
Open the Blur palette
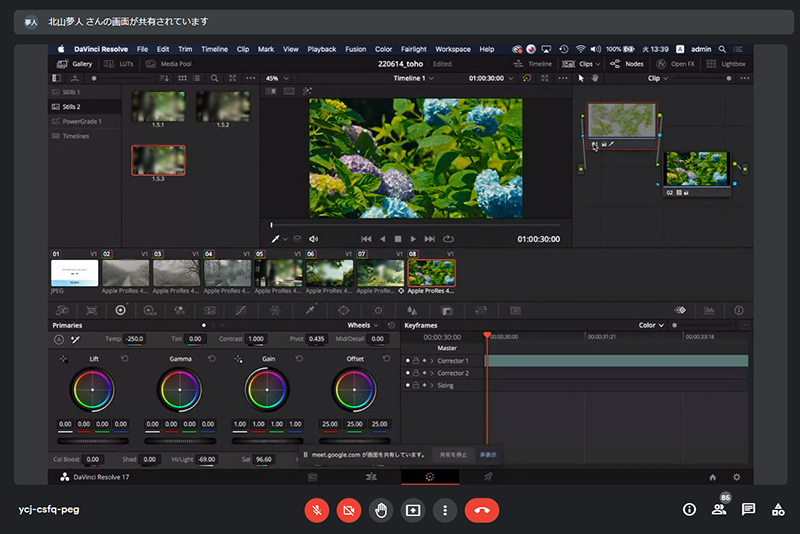point(412,310)
